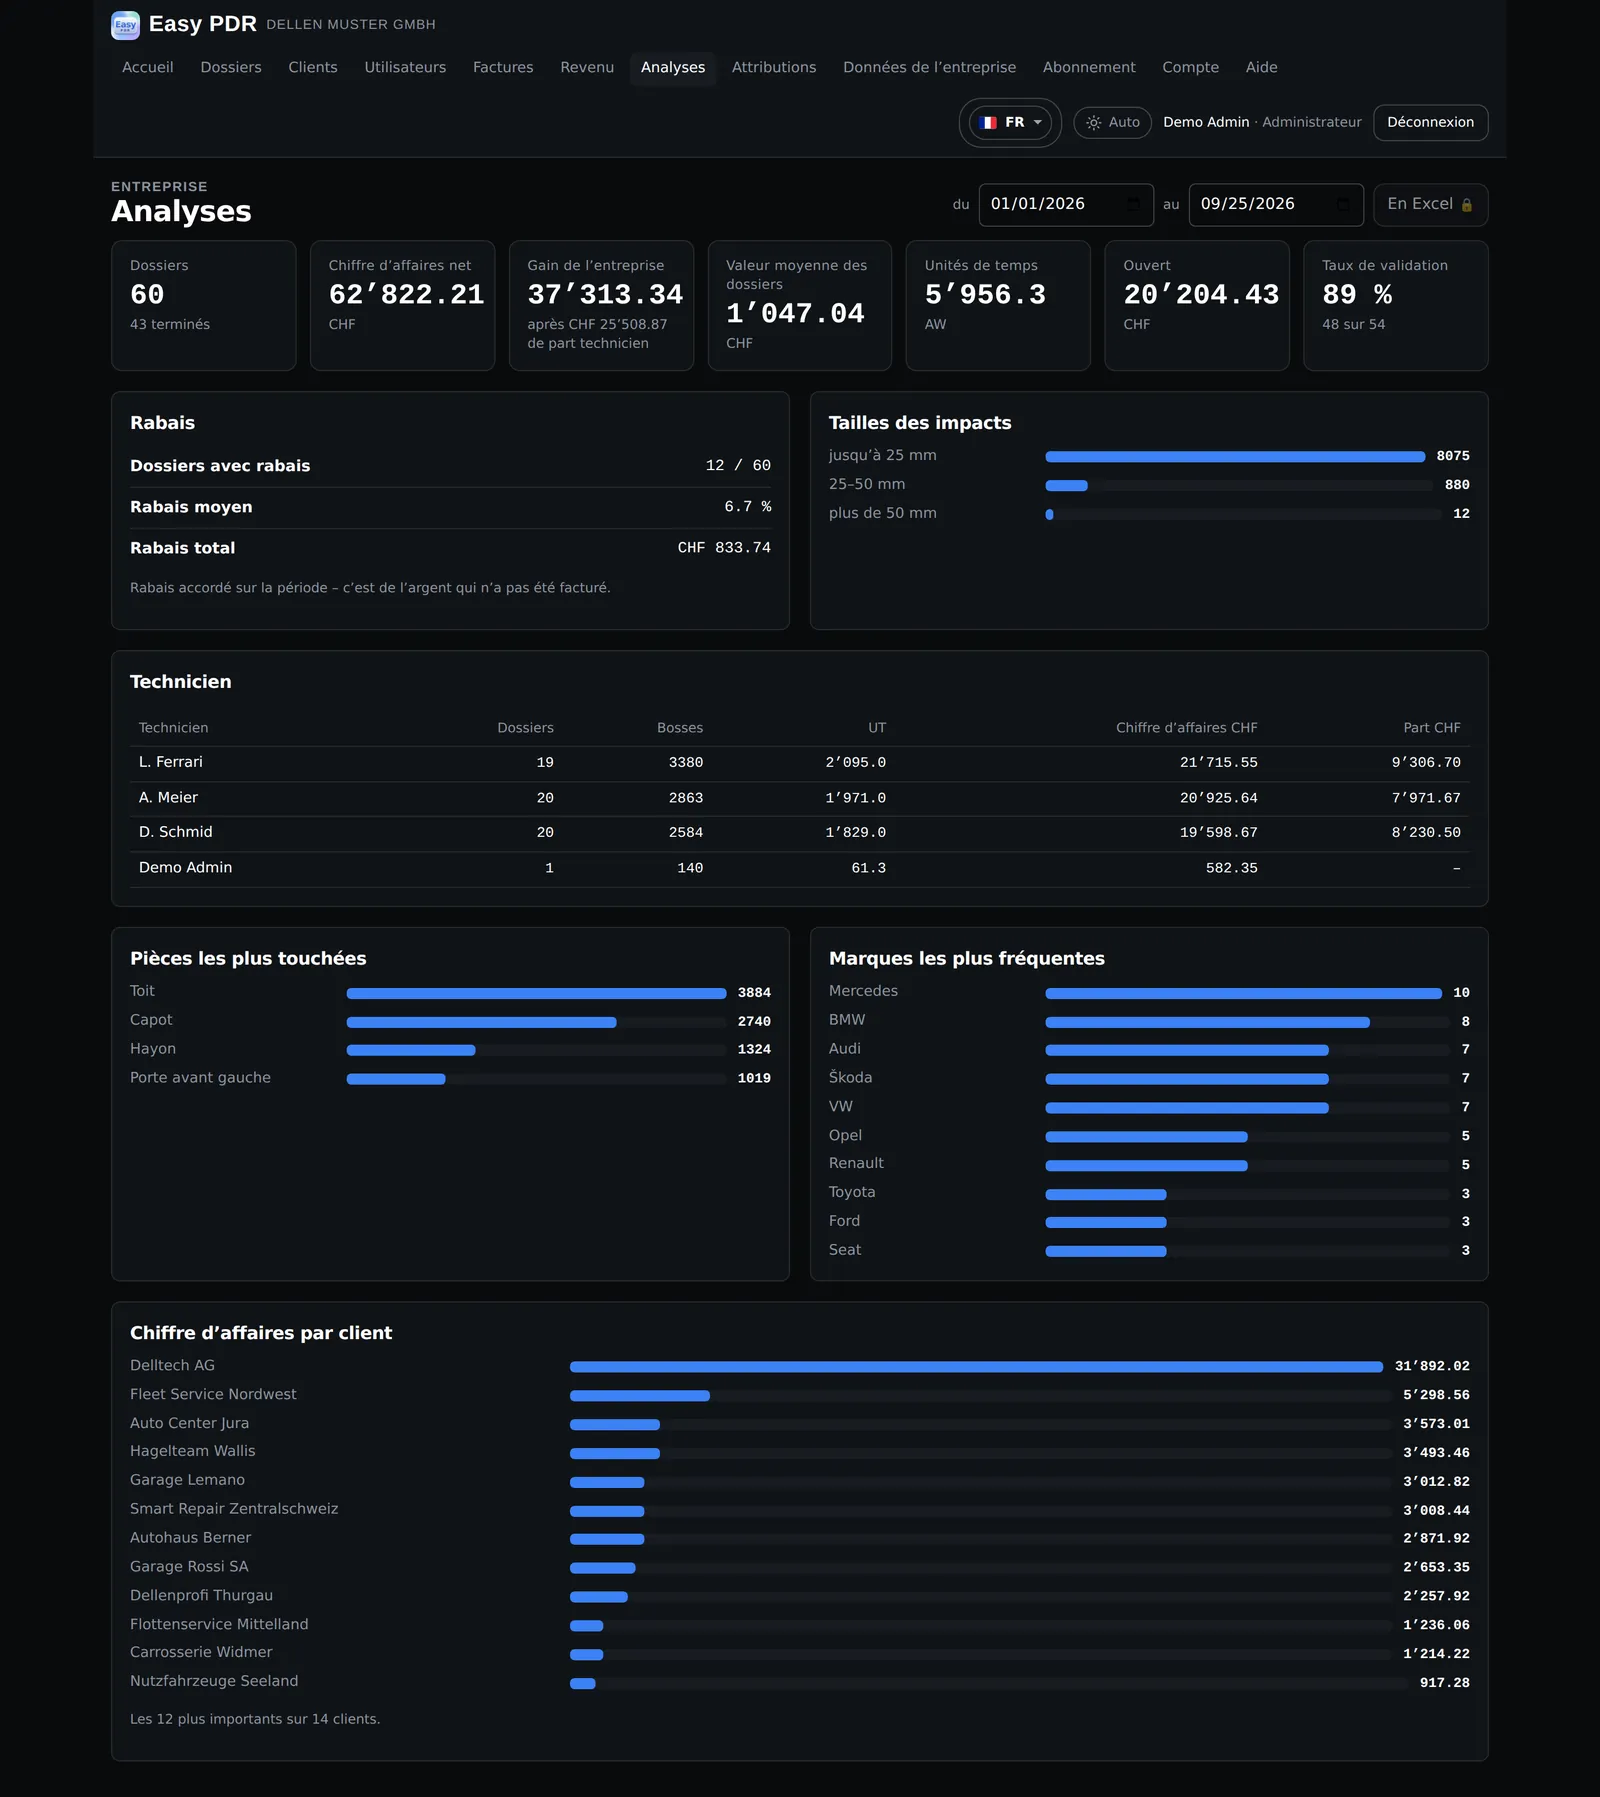Click the lock icon on En Excel
This screenshot has height=1797, width=1600.
pos(1467,205)
